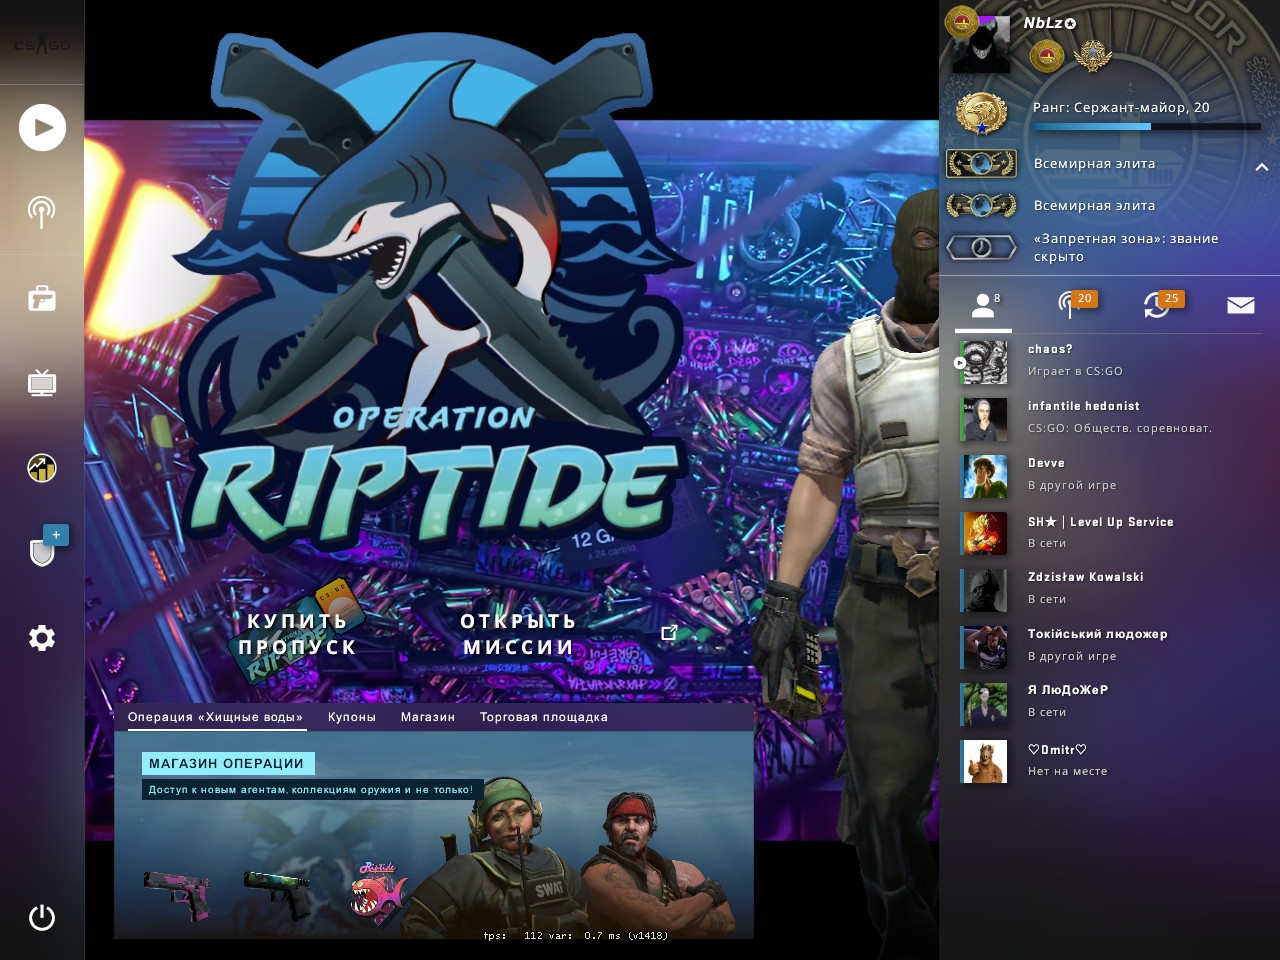
Task: Select friend ♡Dmitr♡
Action: pos(1109,761)
